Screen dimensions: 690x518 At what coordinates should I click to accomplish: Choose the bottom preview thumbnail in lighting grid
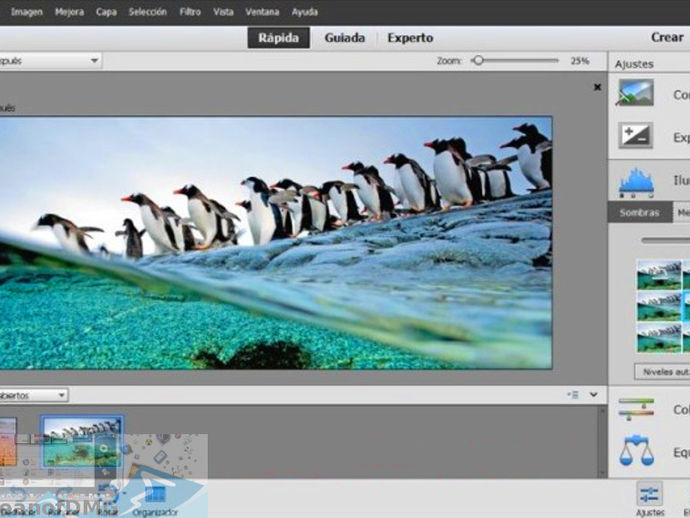[x=659, y=338]
